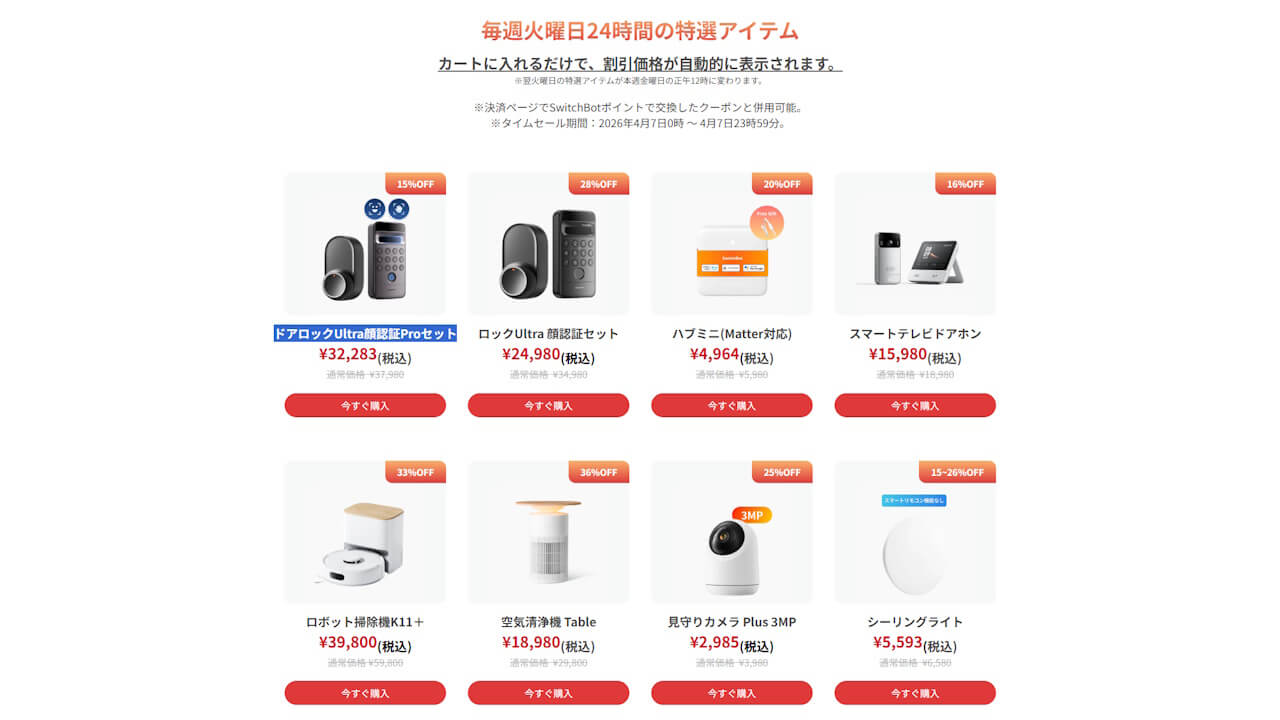Click 今すぐ購入 under ロボット掃除機K11＋

[x=365, y=693]
